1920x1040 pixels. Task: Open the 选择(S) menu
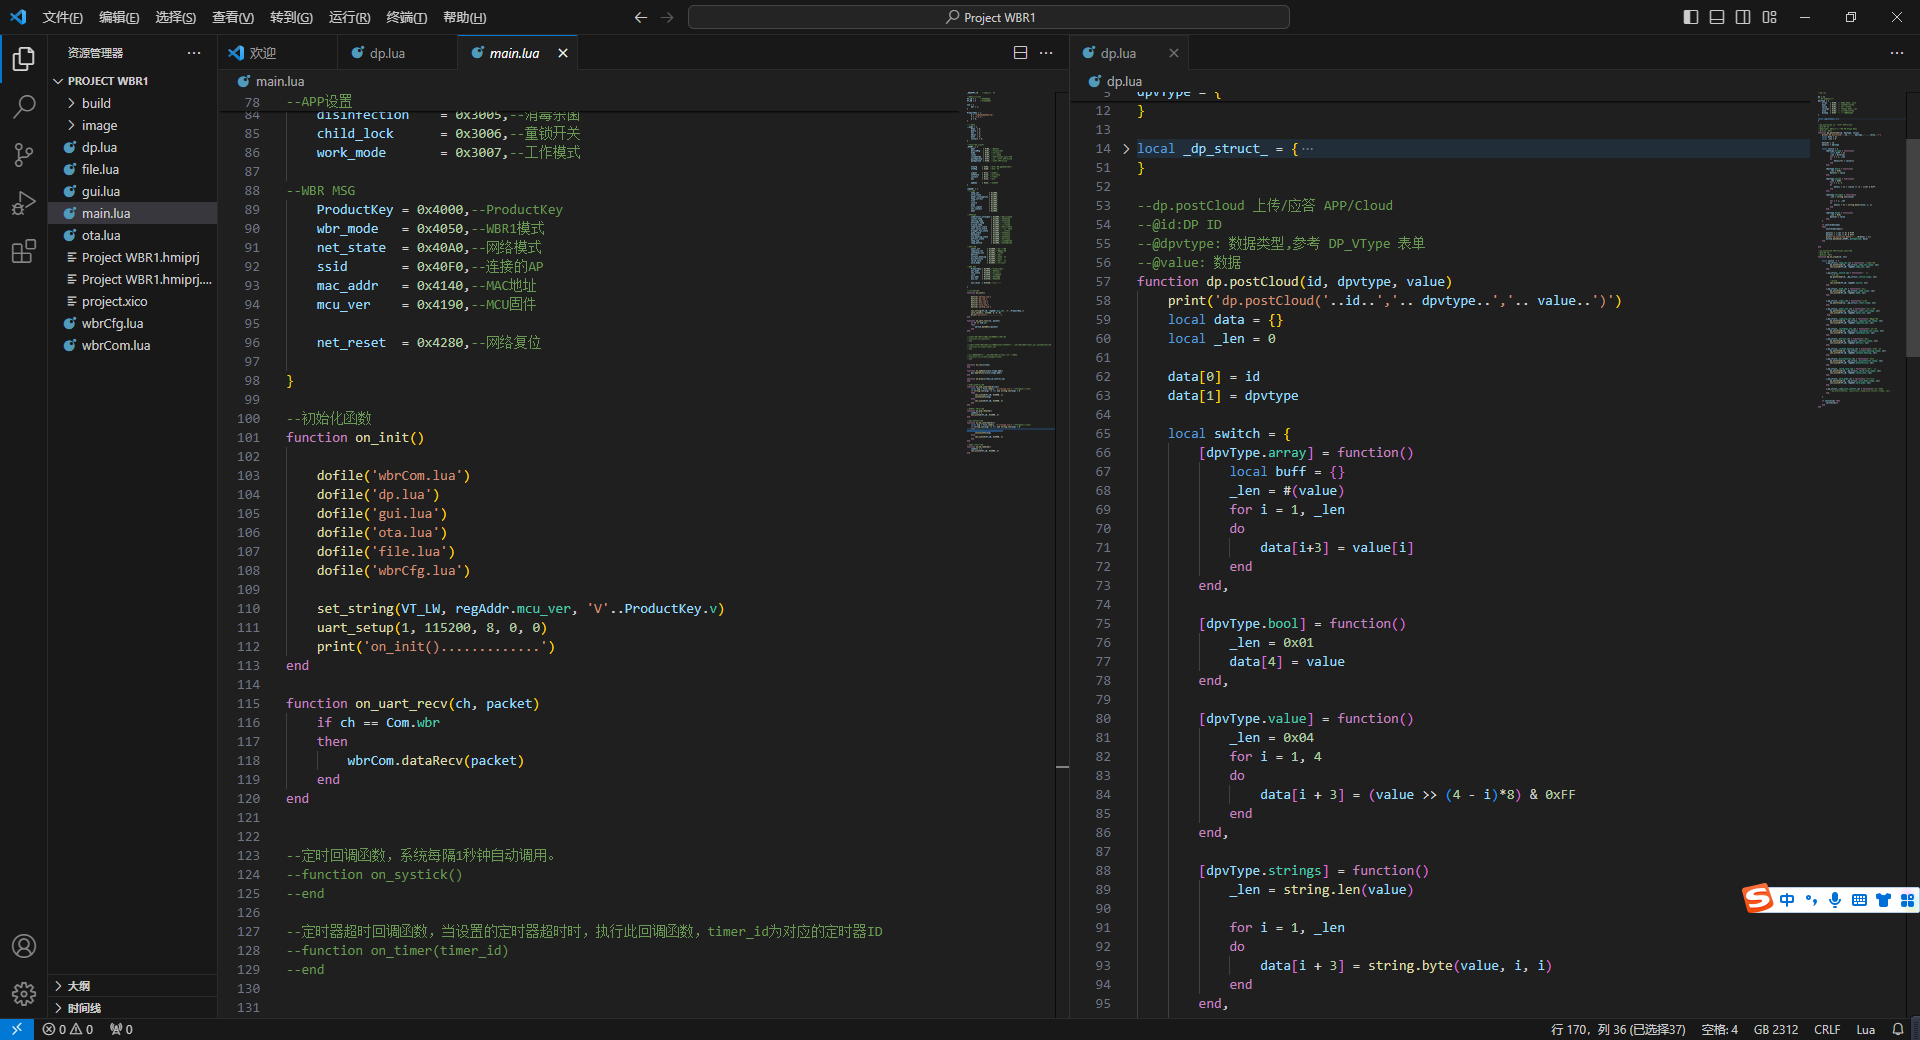point(175,17)
